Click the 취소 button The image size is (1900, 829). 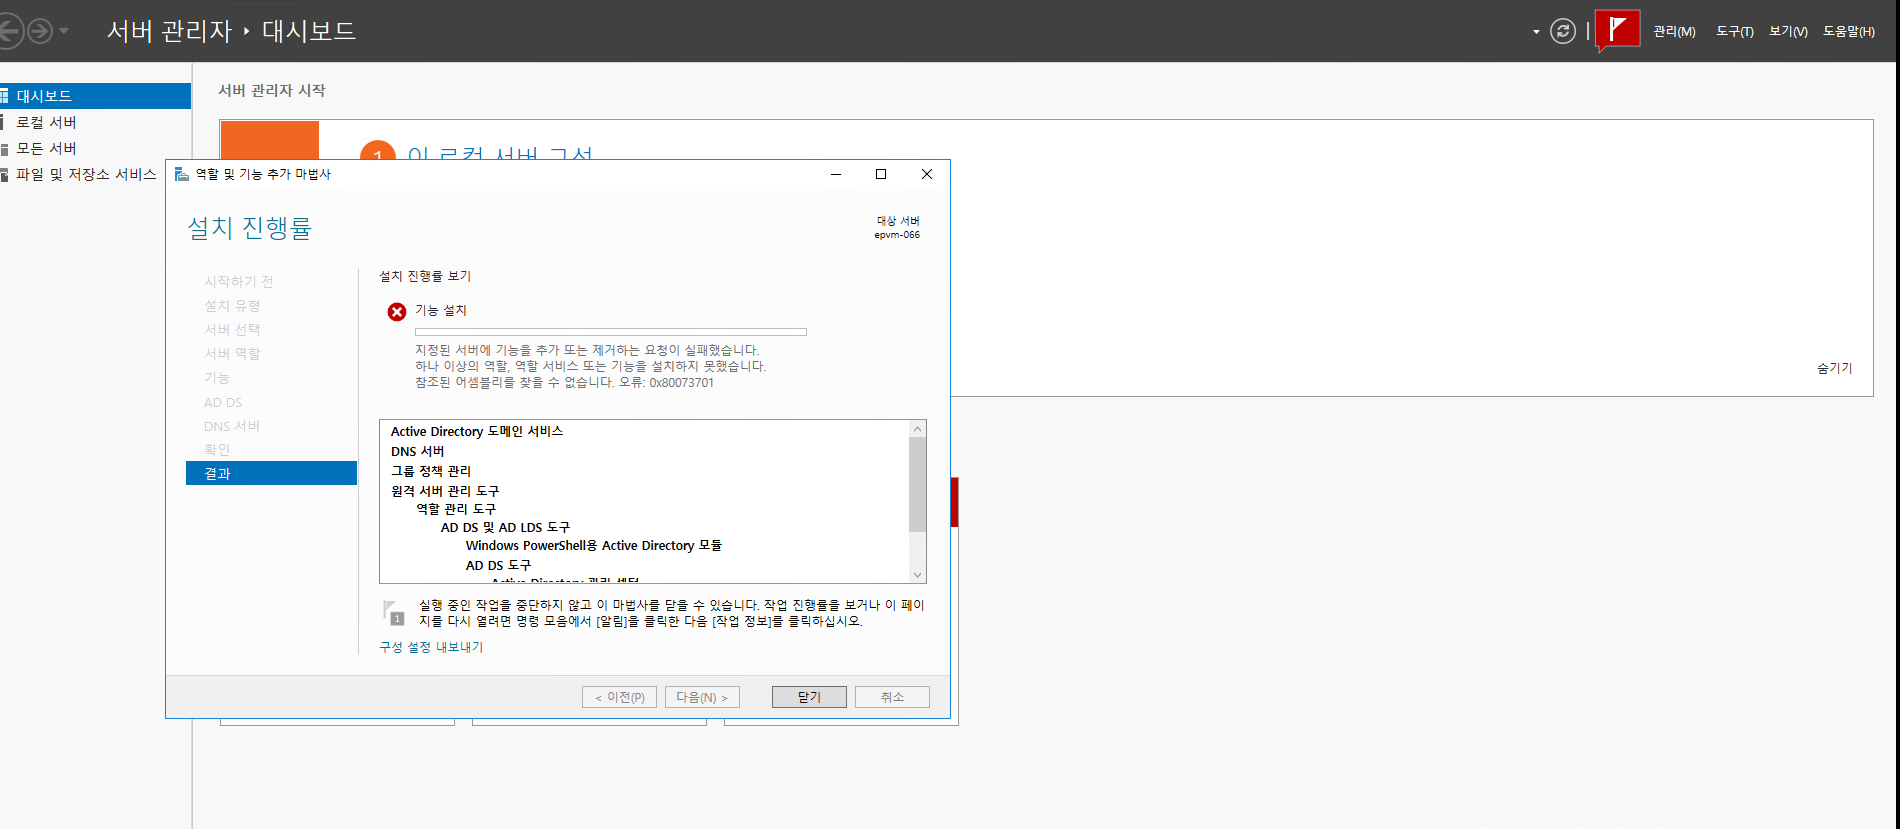(x=892, y=697)
